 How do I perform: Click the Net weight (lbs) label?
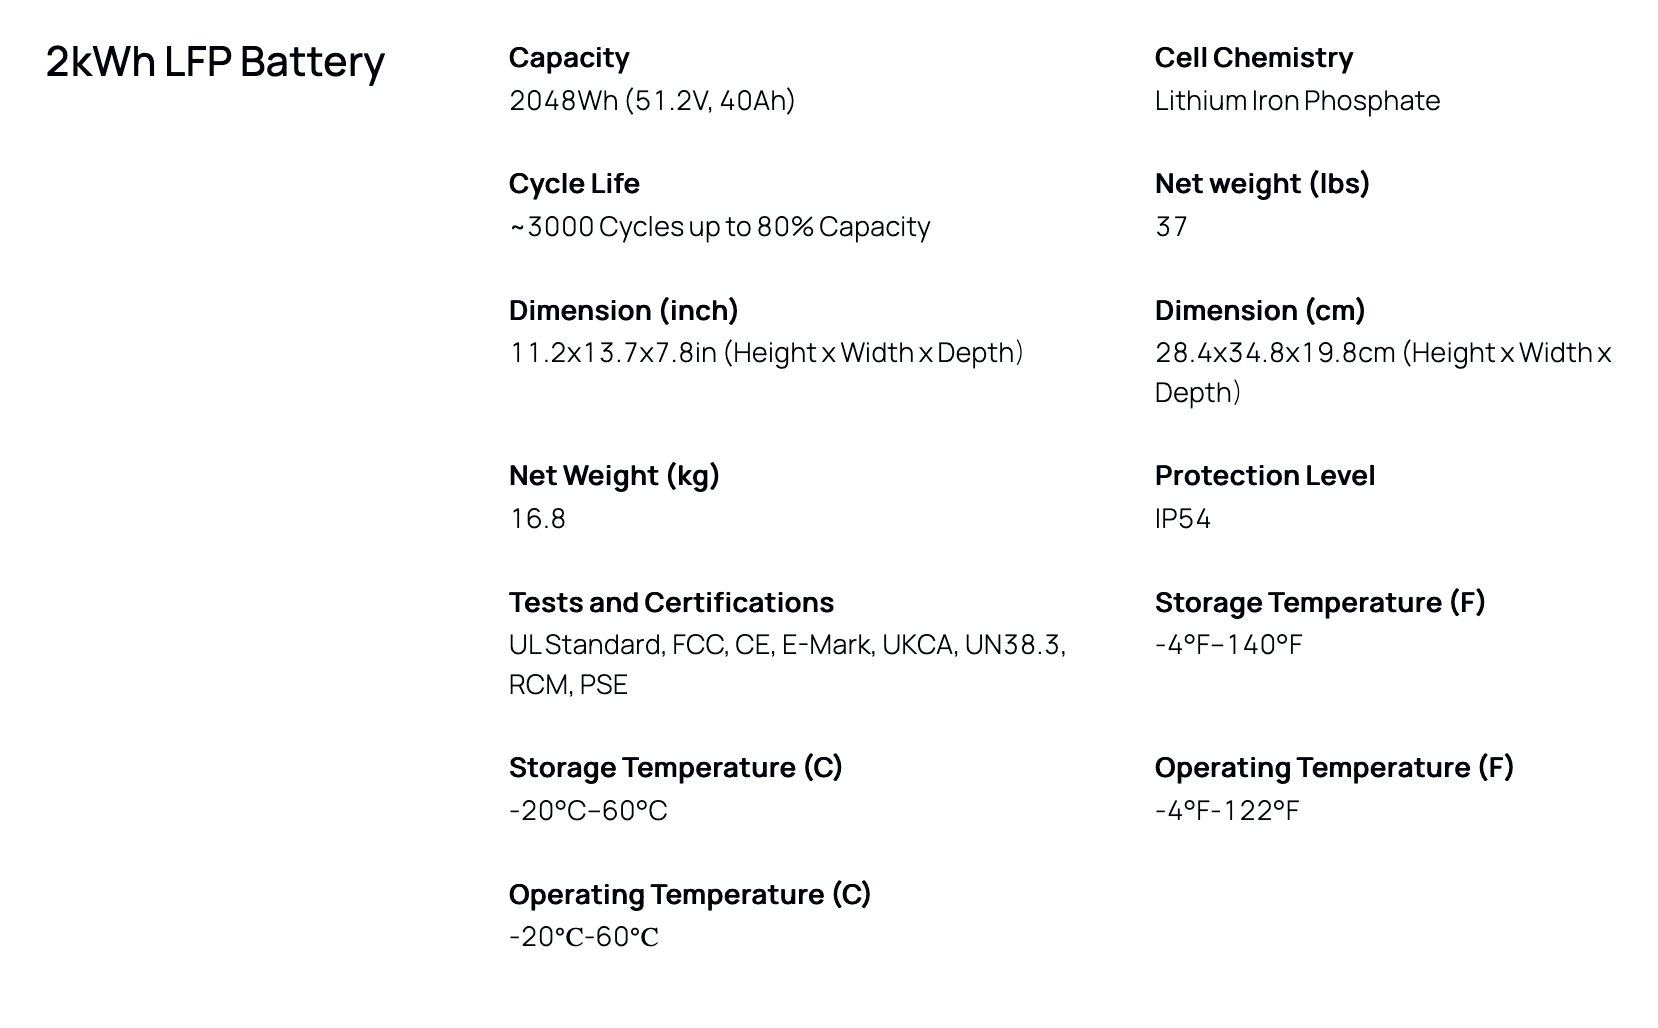coord(1262,184)
